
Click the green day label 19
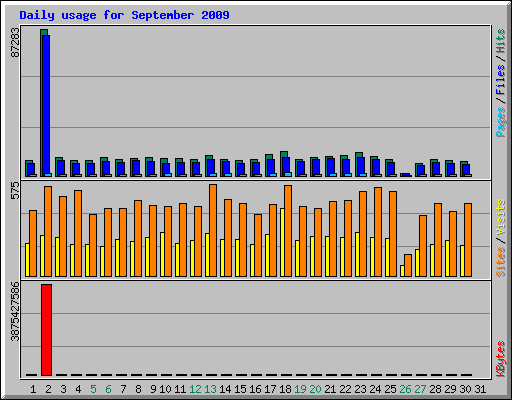click(300, 389)
